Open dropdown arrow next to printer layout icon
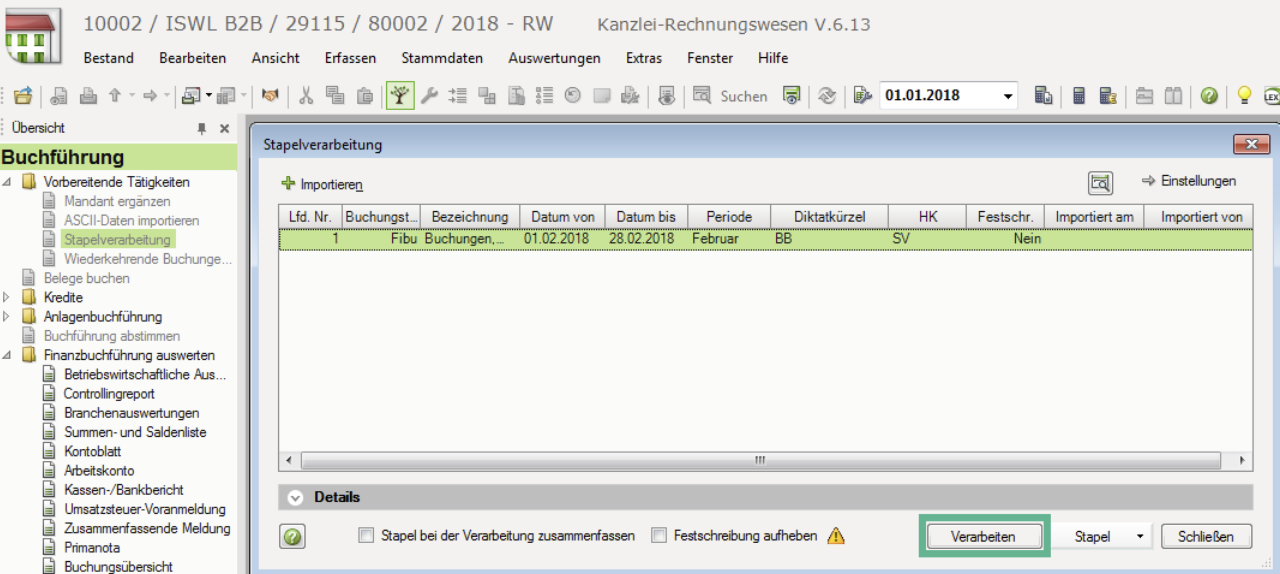 pos(210,96)
